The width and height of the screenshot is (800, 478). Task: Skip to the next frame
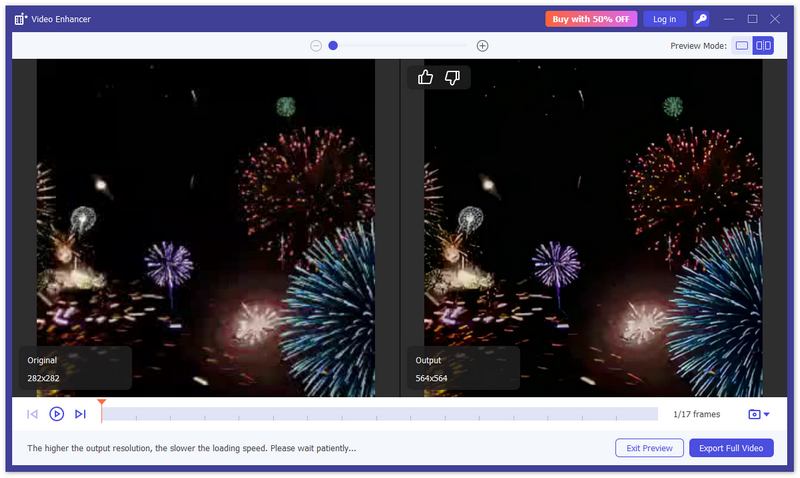point(80,414)
